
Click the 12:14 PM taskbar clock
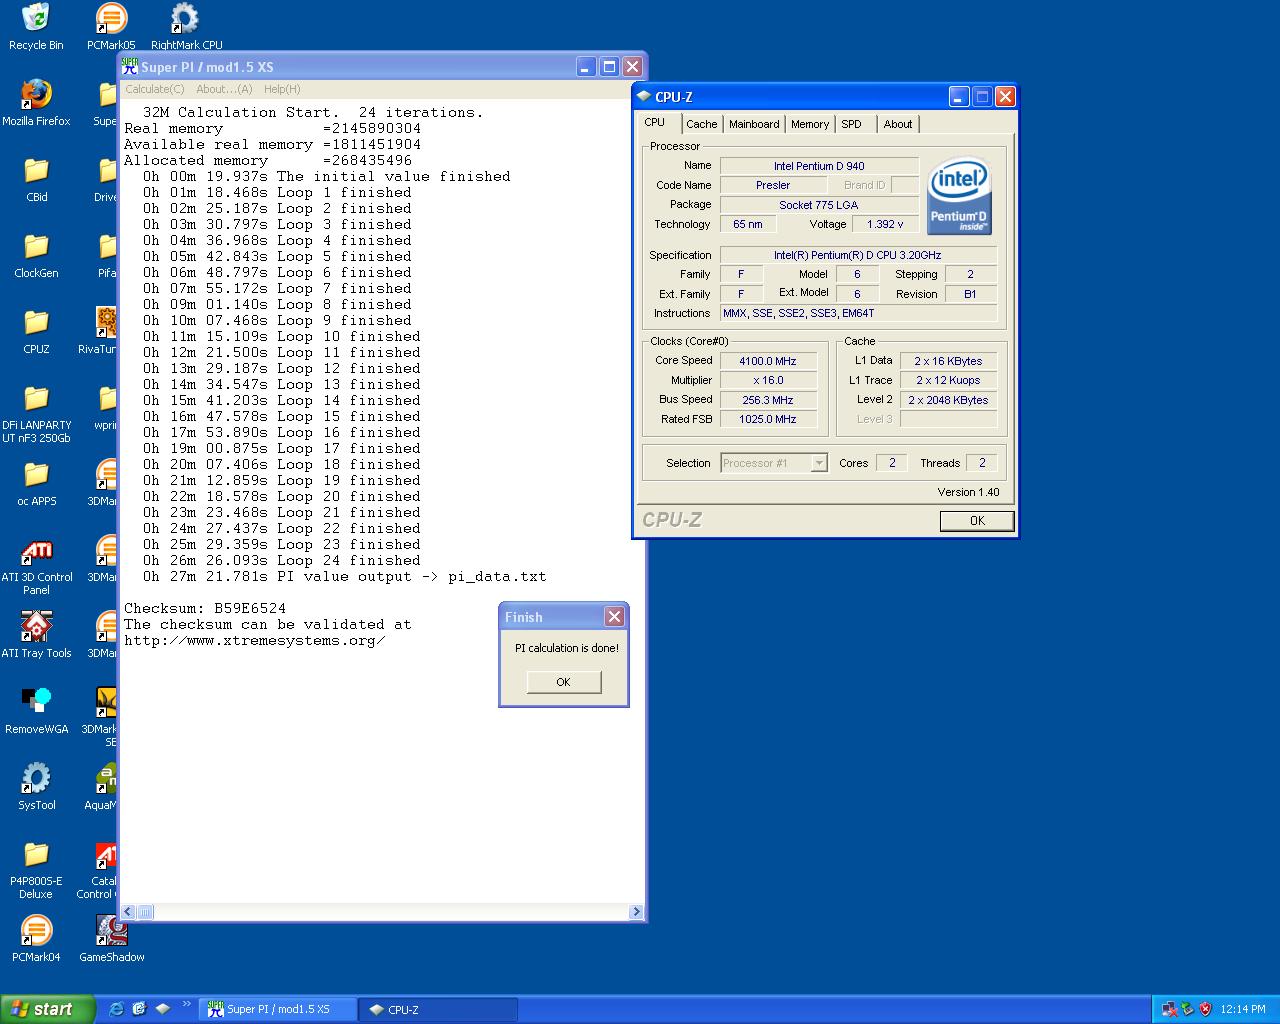coord(1243,1009)
